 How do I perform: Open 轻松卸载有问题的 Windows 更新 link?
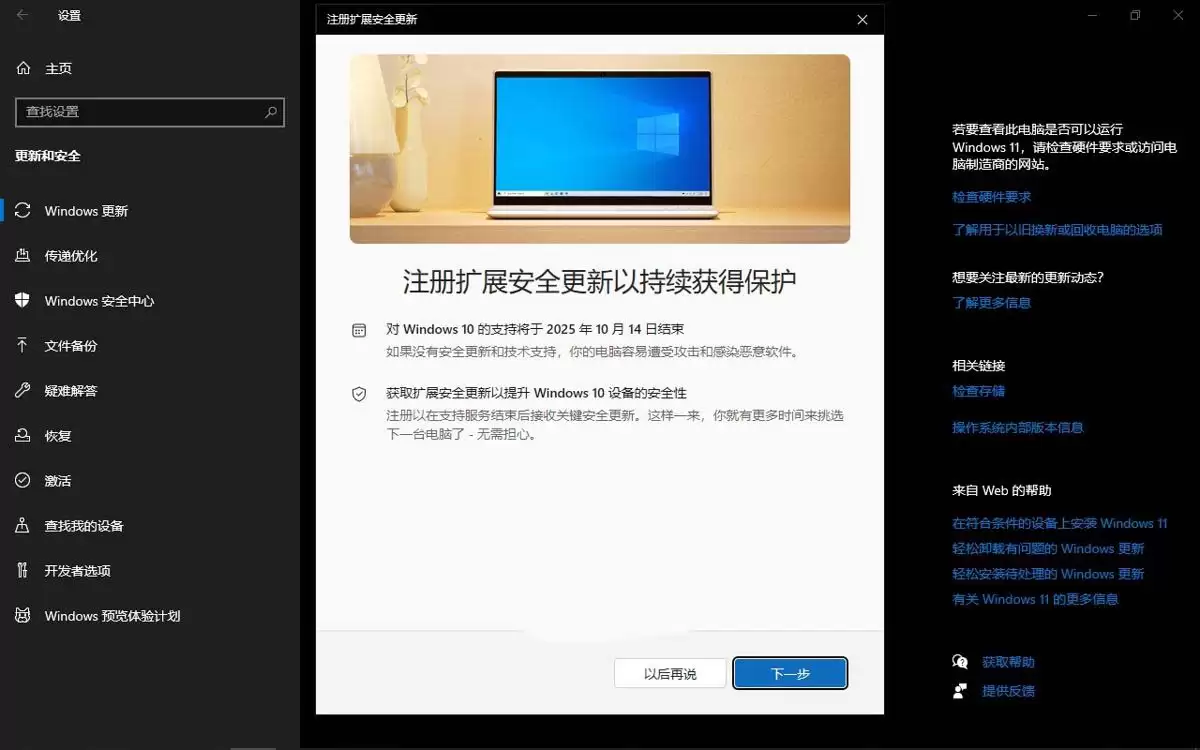tap(1048, 548)
